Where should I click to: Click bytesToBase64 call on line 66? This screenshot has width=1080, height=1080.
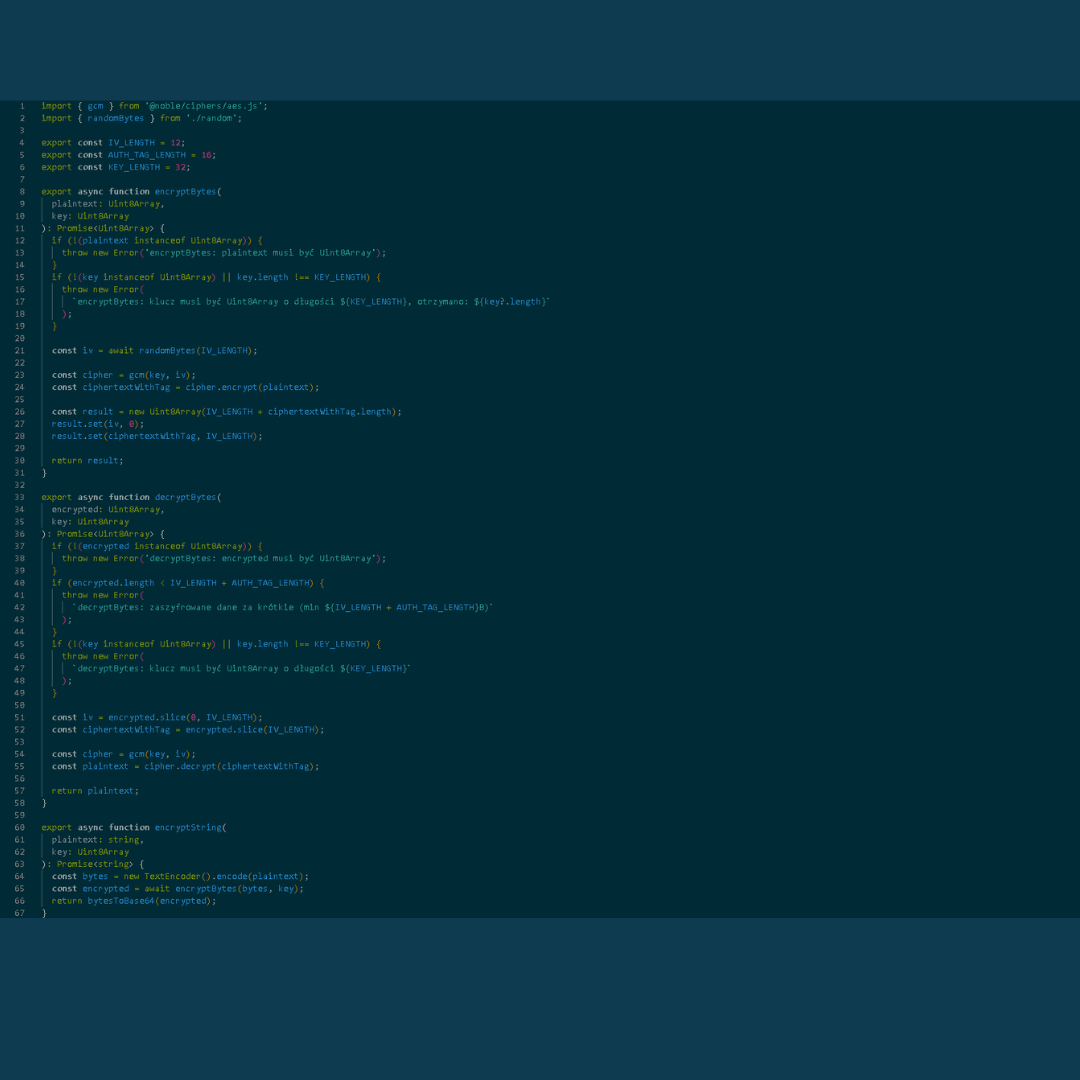(121, 901)
